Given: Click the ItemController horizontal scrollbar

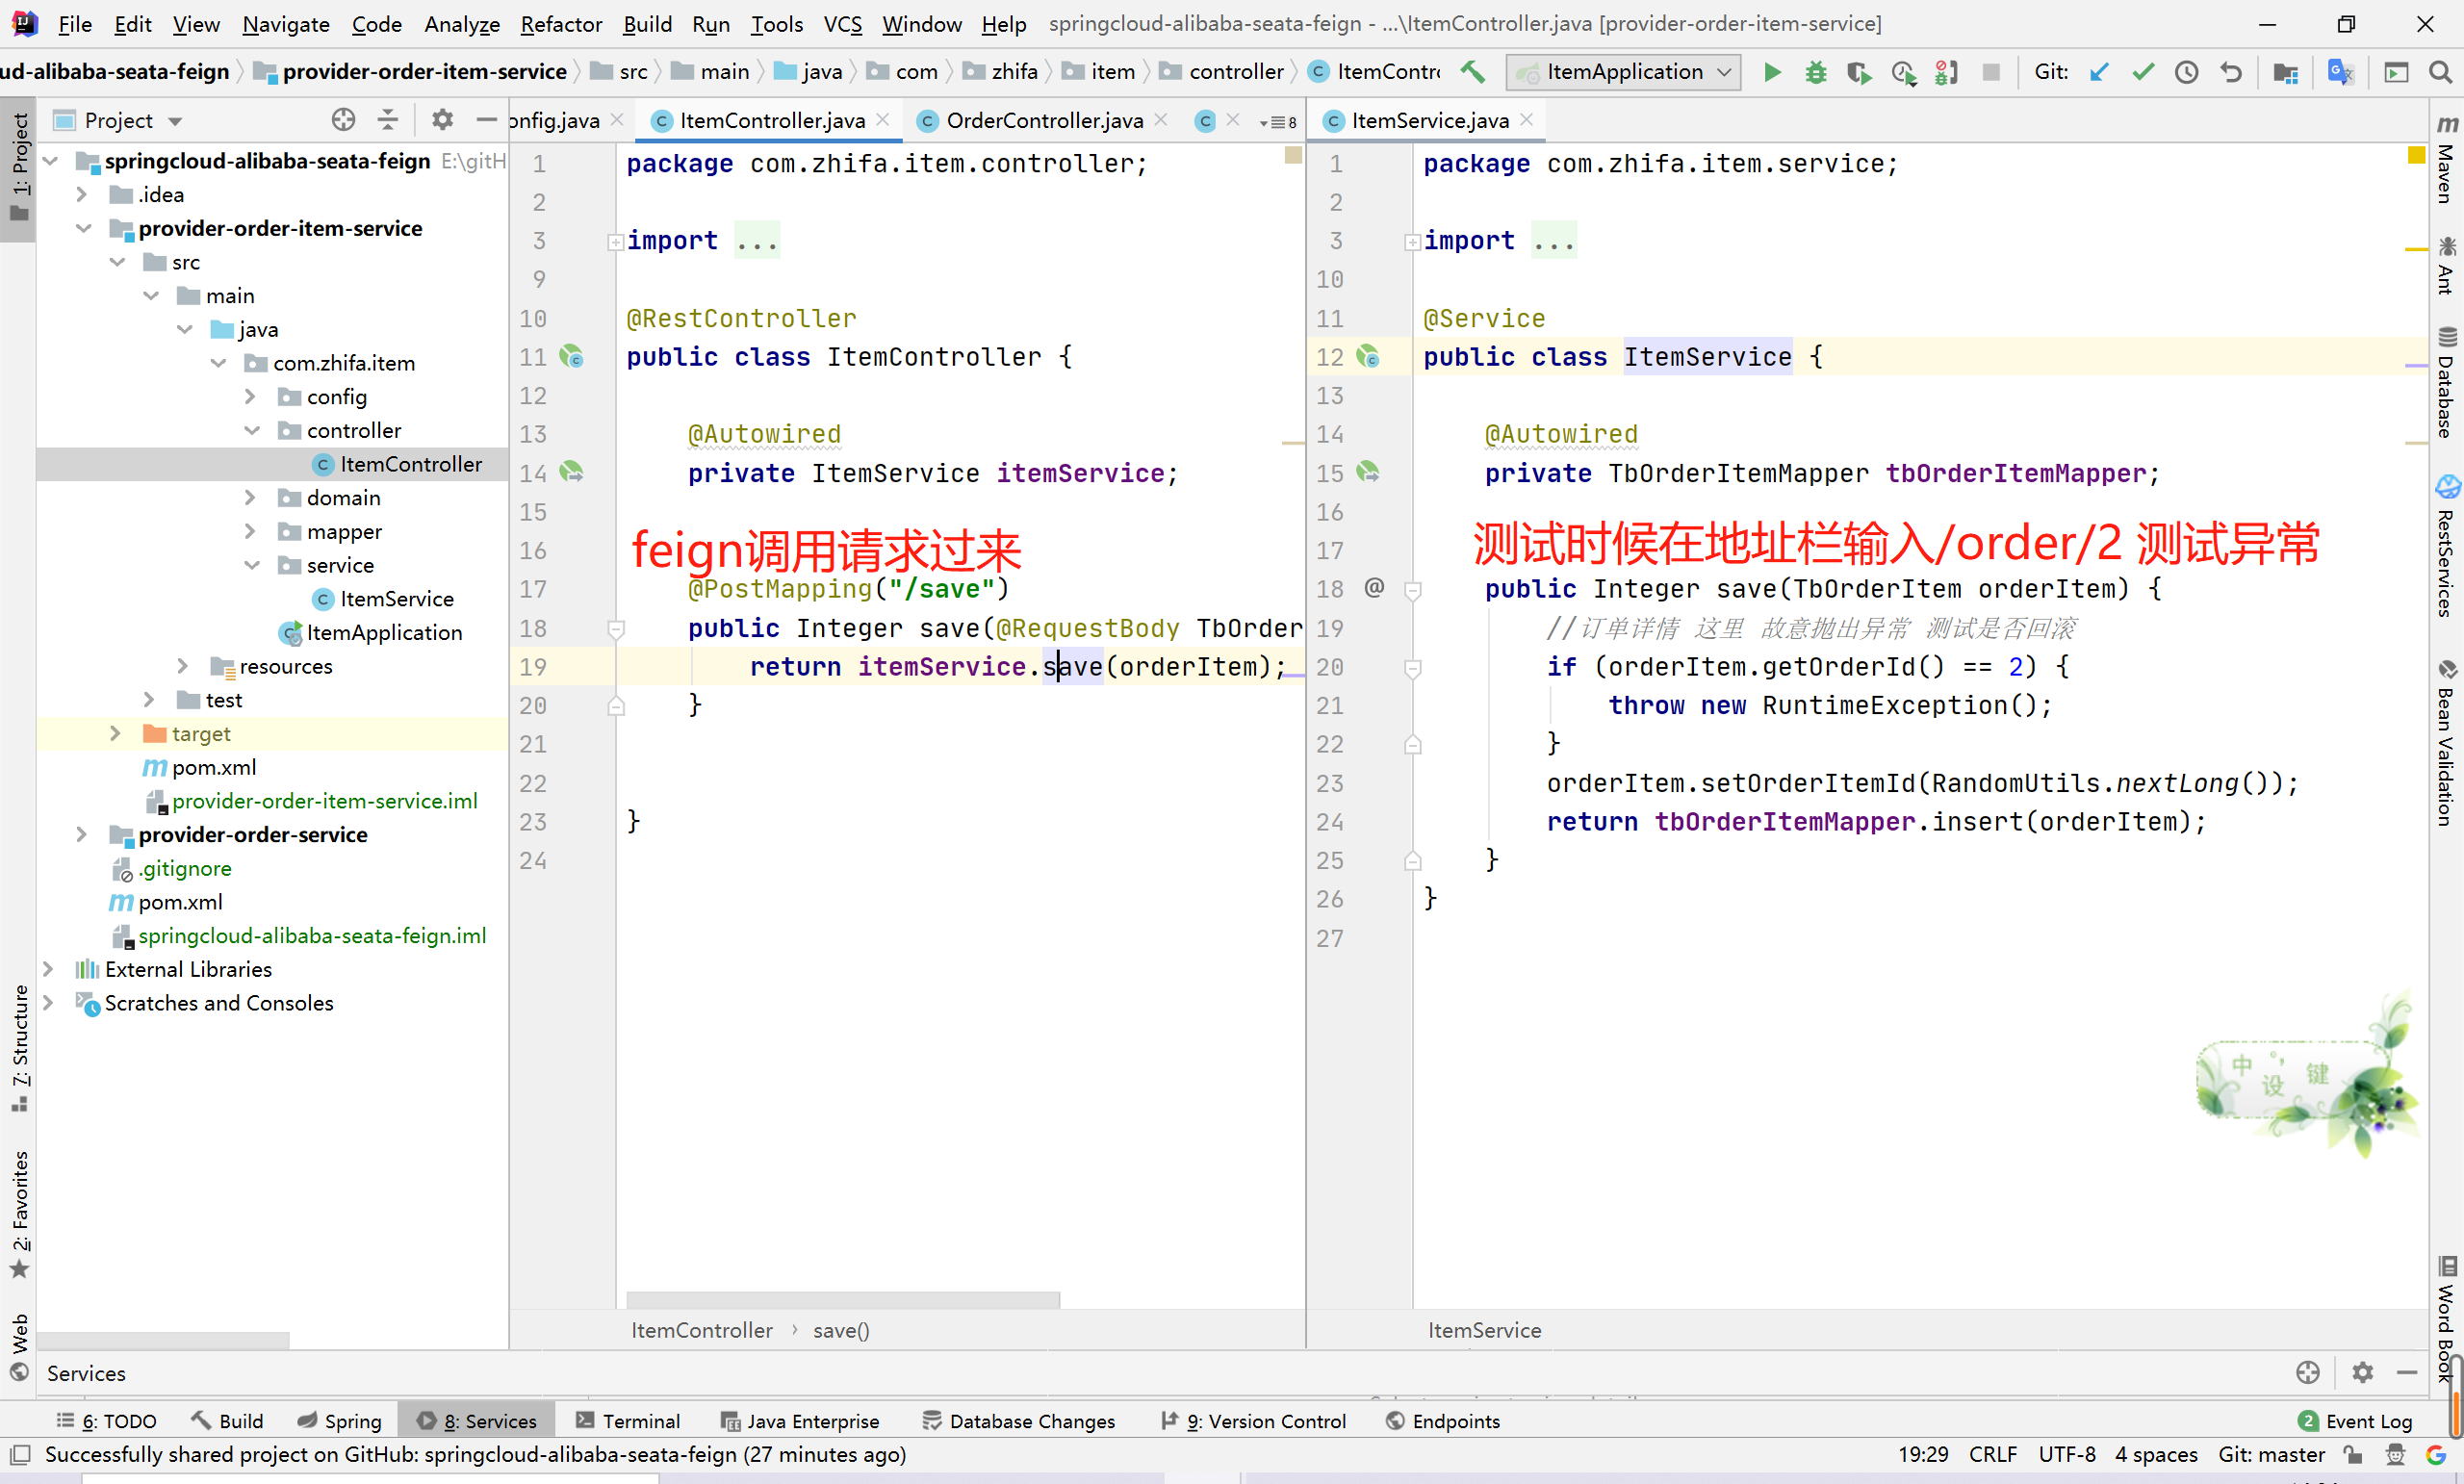Looking at the screenshot, I should 842,1299.
